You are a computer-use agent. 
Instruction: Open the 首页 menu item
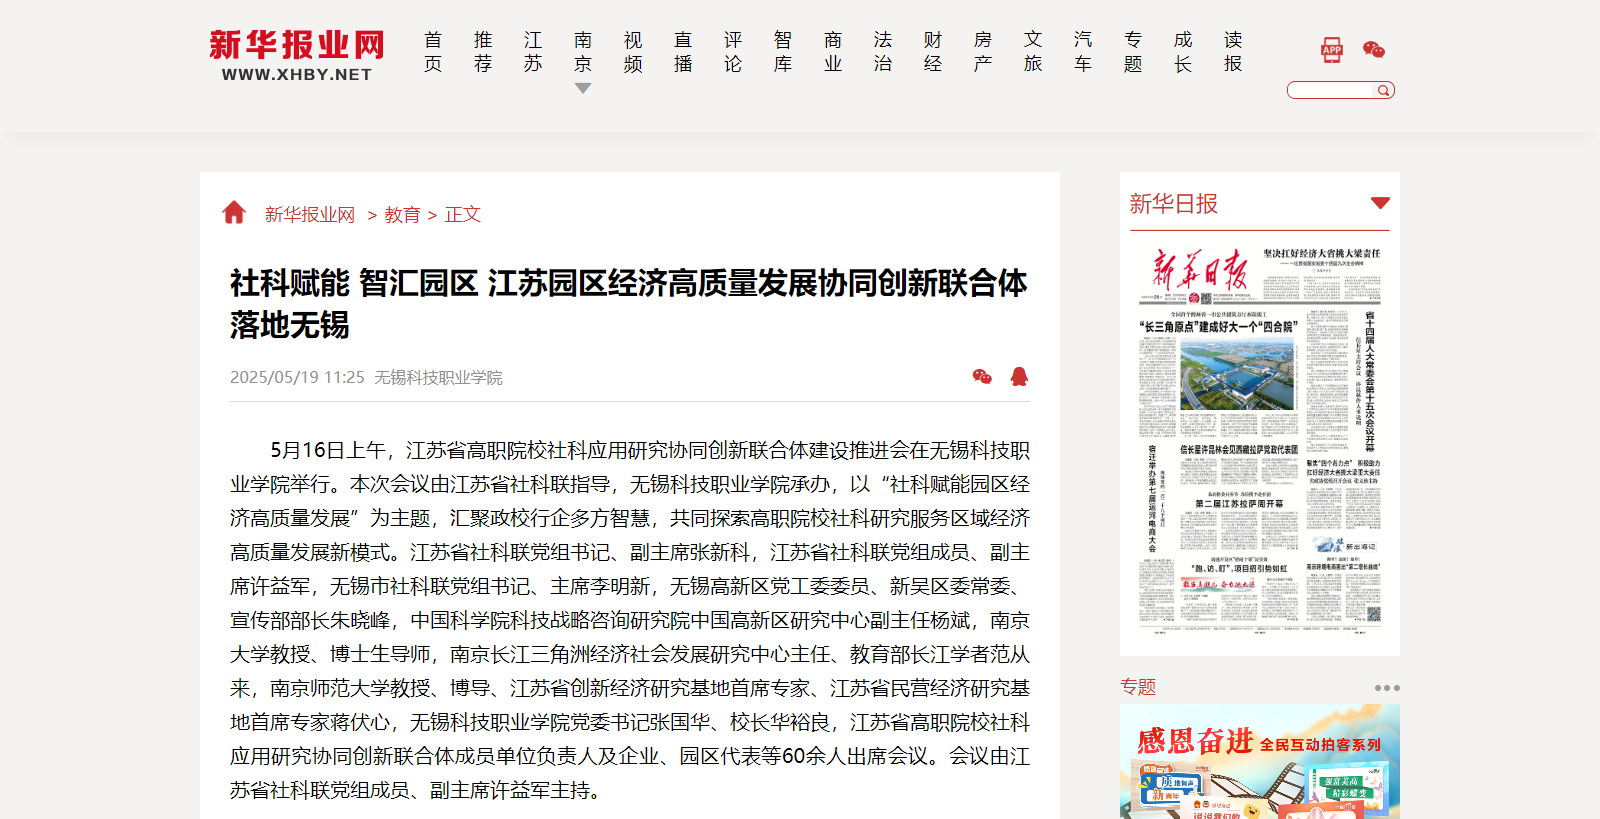433,52
